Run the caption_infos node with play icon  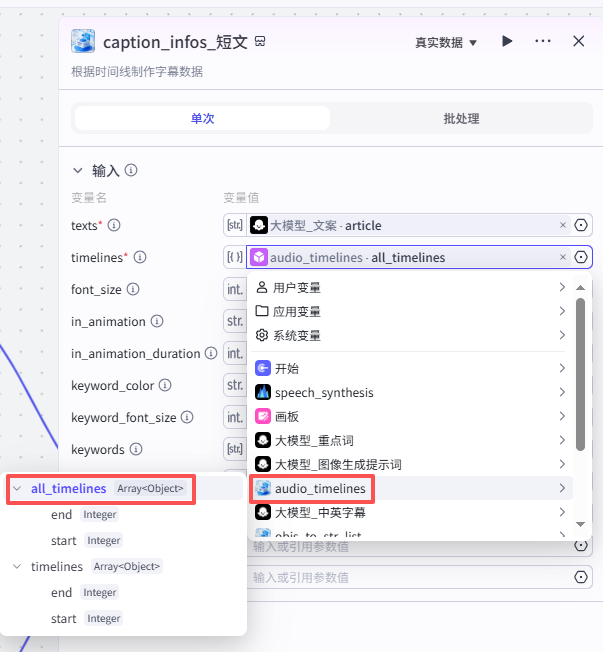[x=507, y=41]
